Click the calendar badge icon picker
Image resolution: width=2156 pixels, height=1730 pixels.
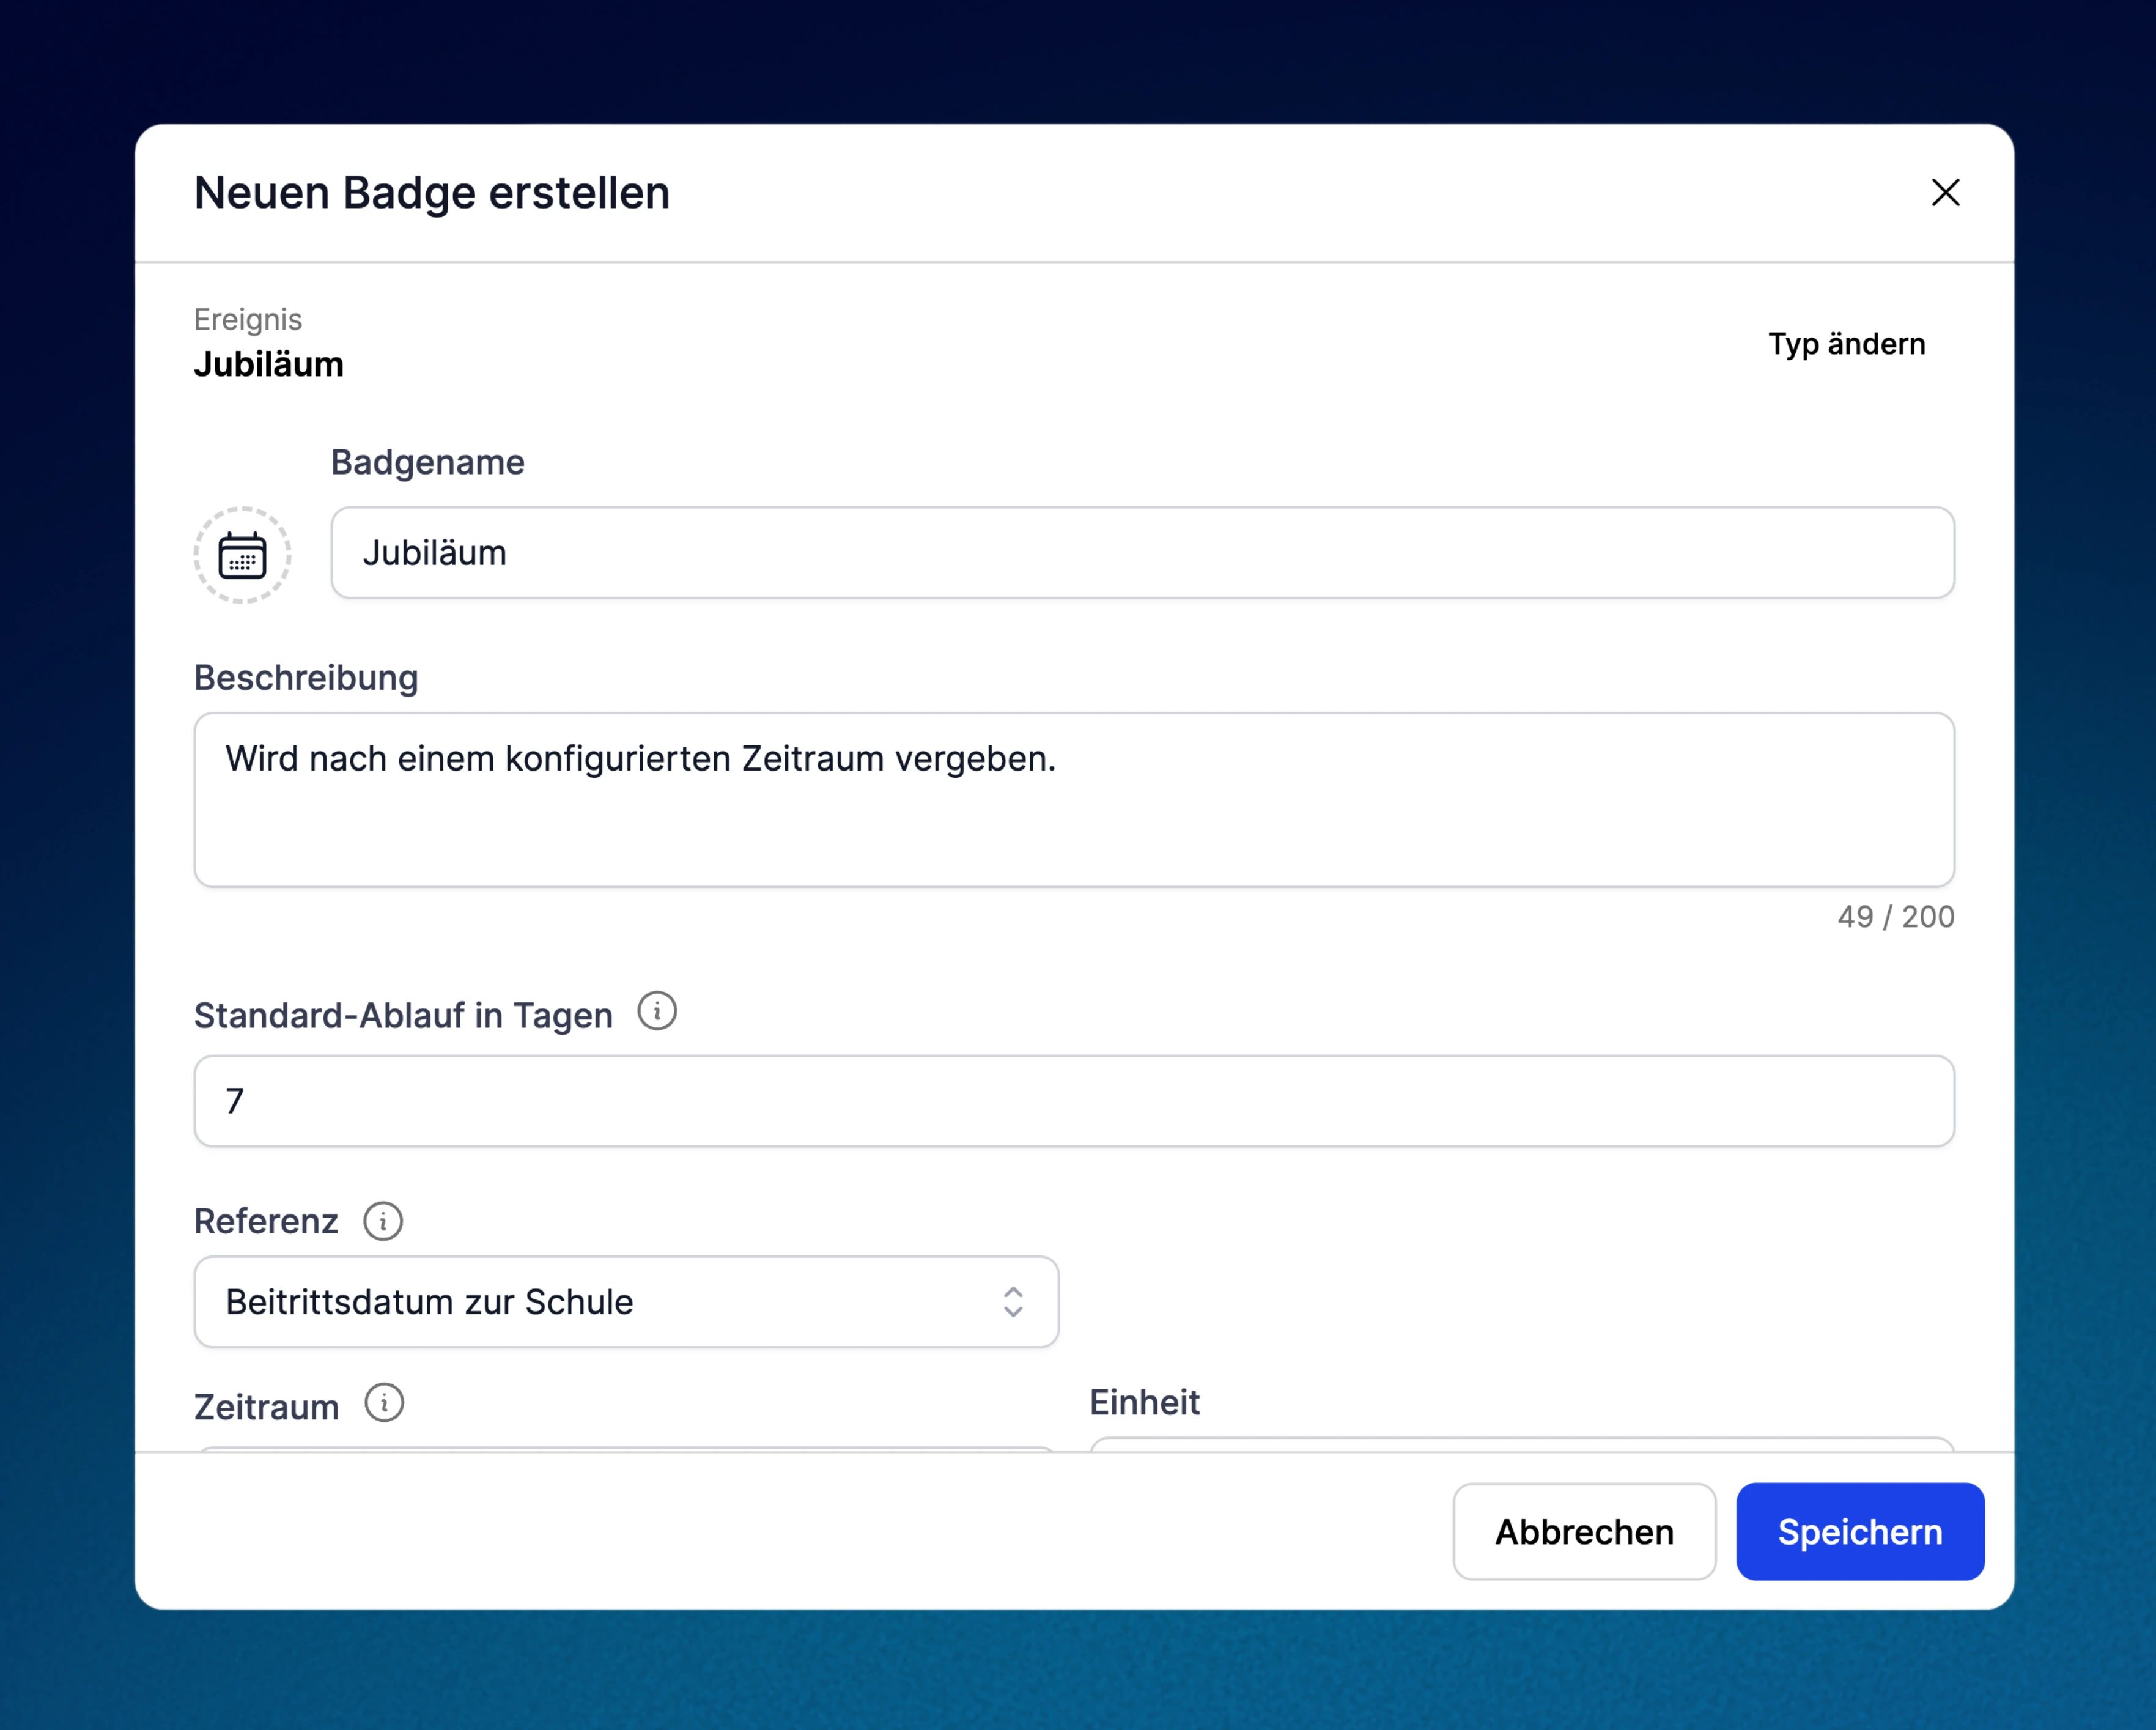coord(242,555)
